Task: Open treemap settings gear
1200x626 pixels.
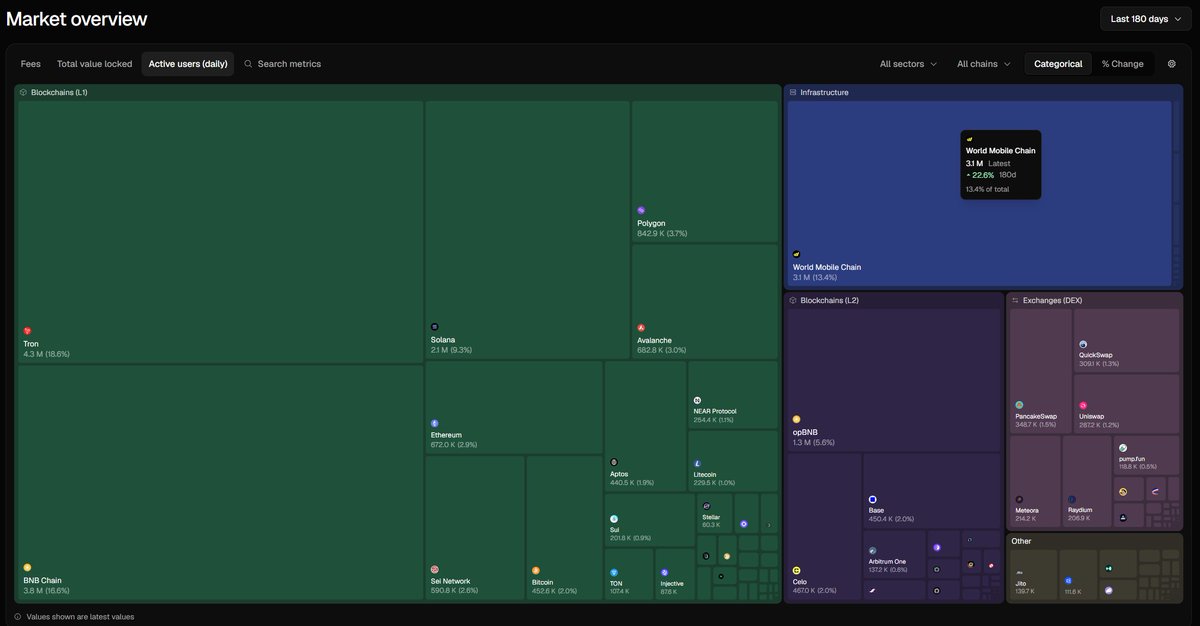Action: tap(1172, 64)
